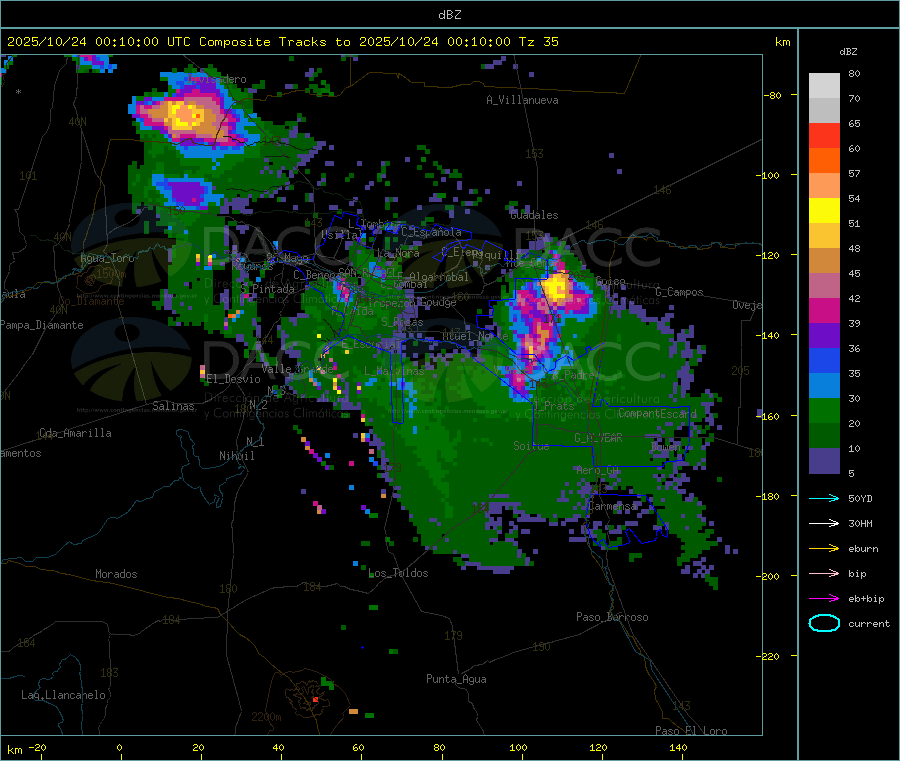This screenshot has height=761, width=900.
Task: Click the 'Morados' map label
Action: click(116, 574)
